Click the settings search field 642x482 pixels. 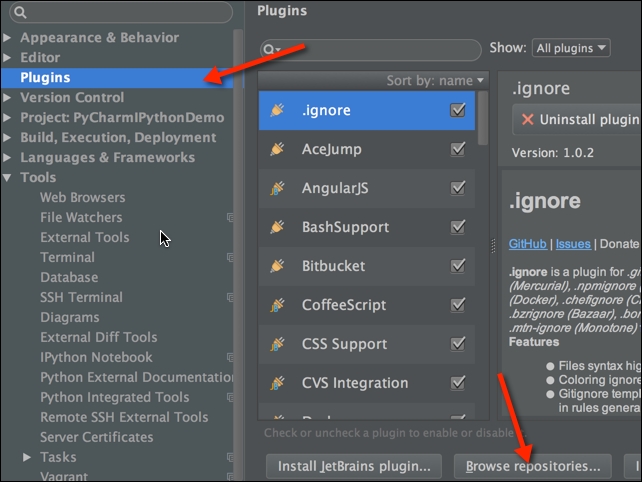click(x=121, y=12)
